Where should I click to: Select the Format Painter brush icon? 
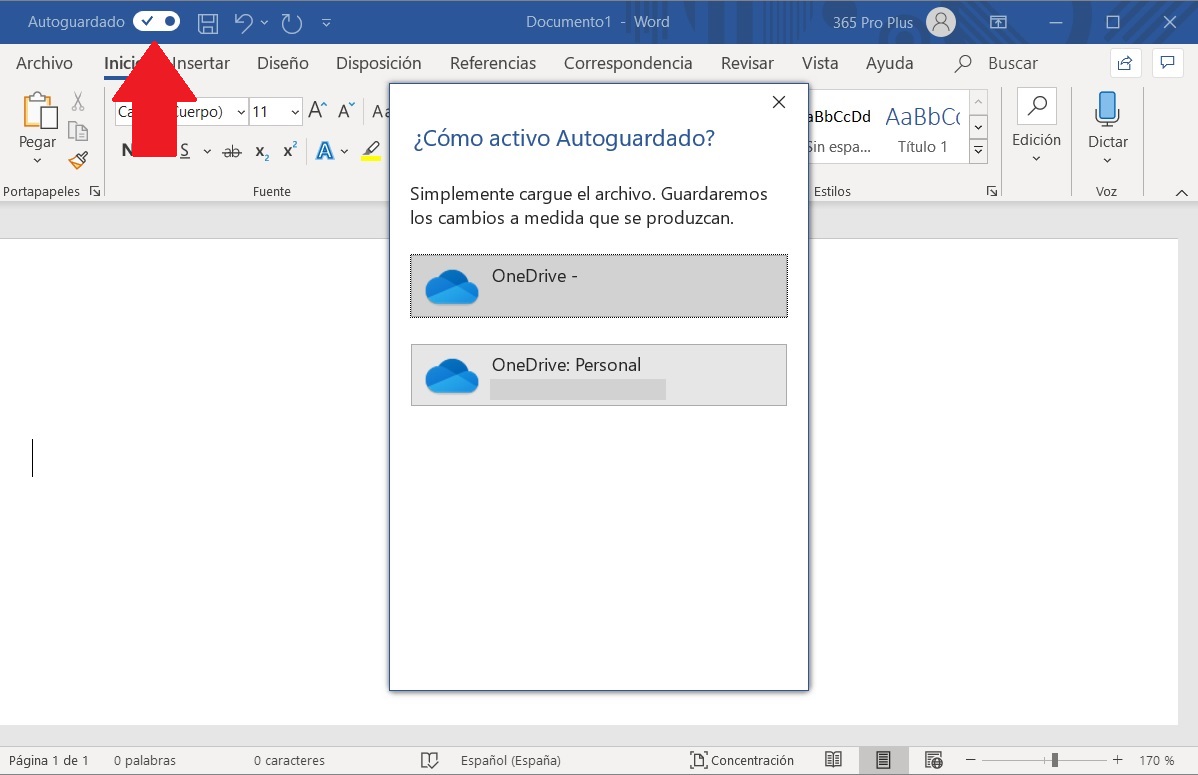click(x=78, y=160)
